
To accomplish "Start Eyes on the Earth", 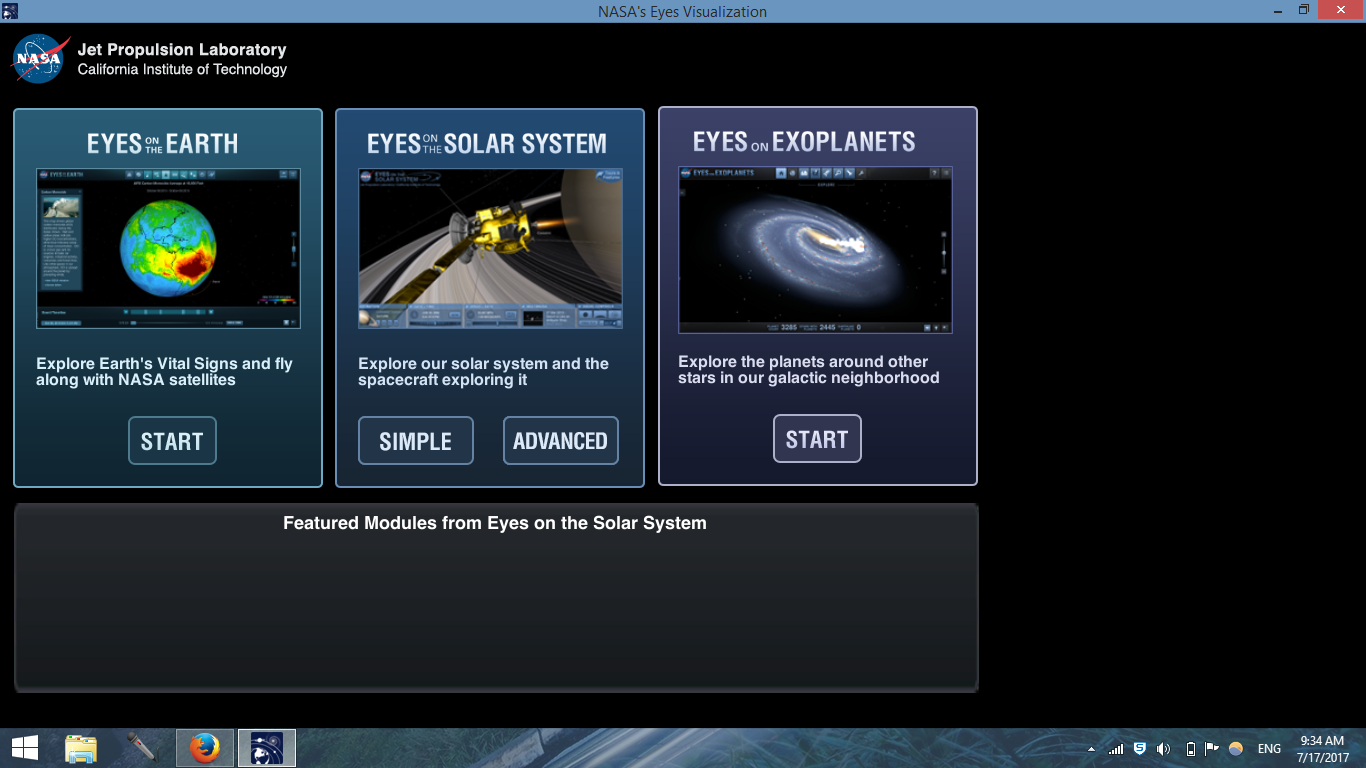I will 171,440.
